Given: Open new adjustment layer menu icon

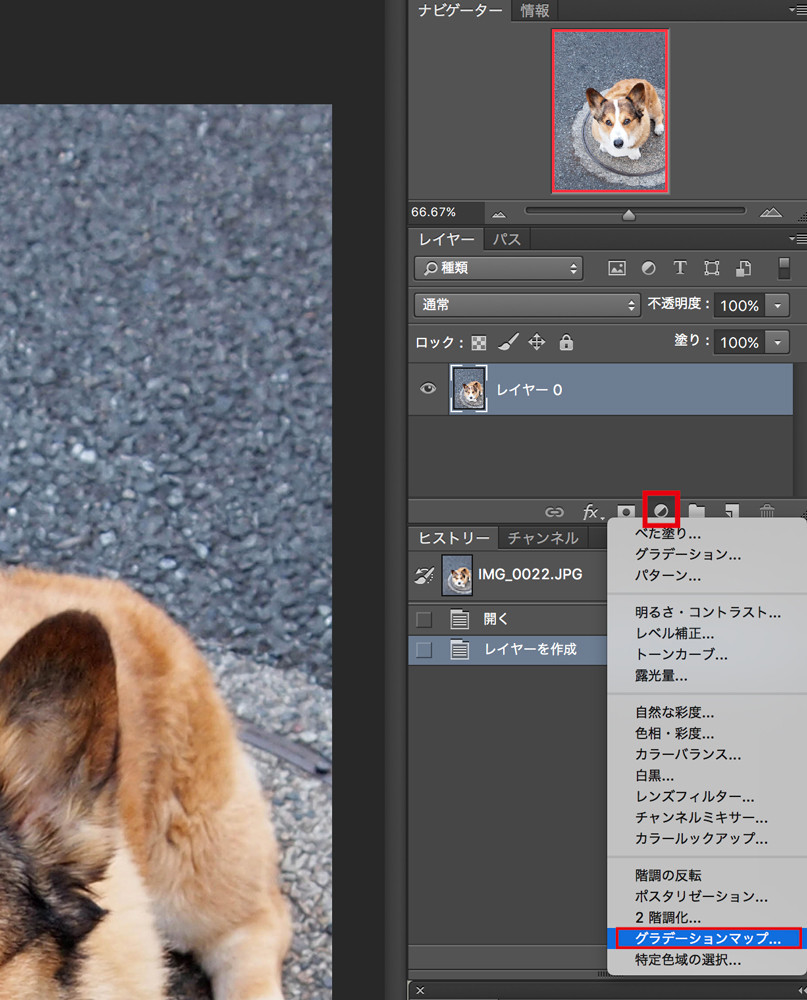Looking at the screenshot, I should coord(662,510).
